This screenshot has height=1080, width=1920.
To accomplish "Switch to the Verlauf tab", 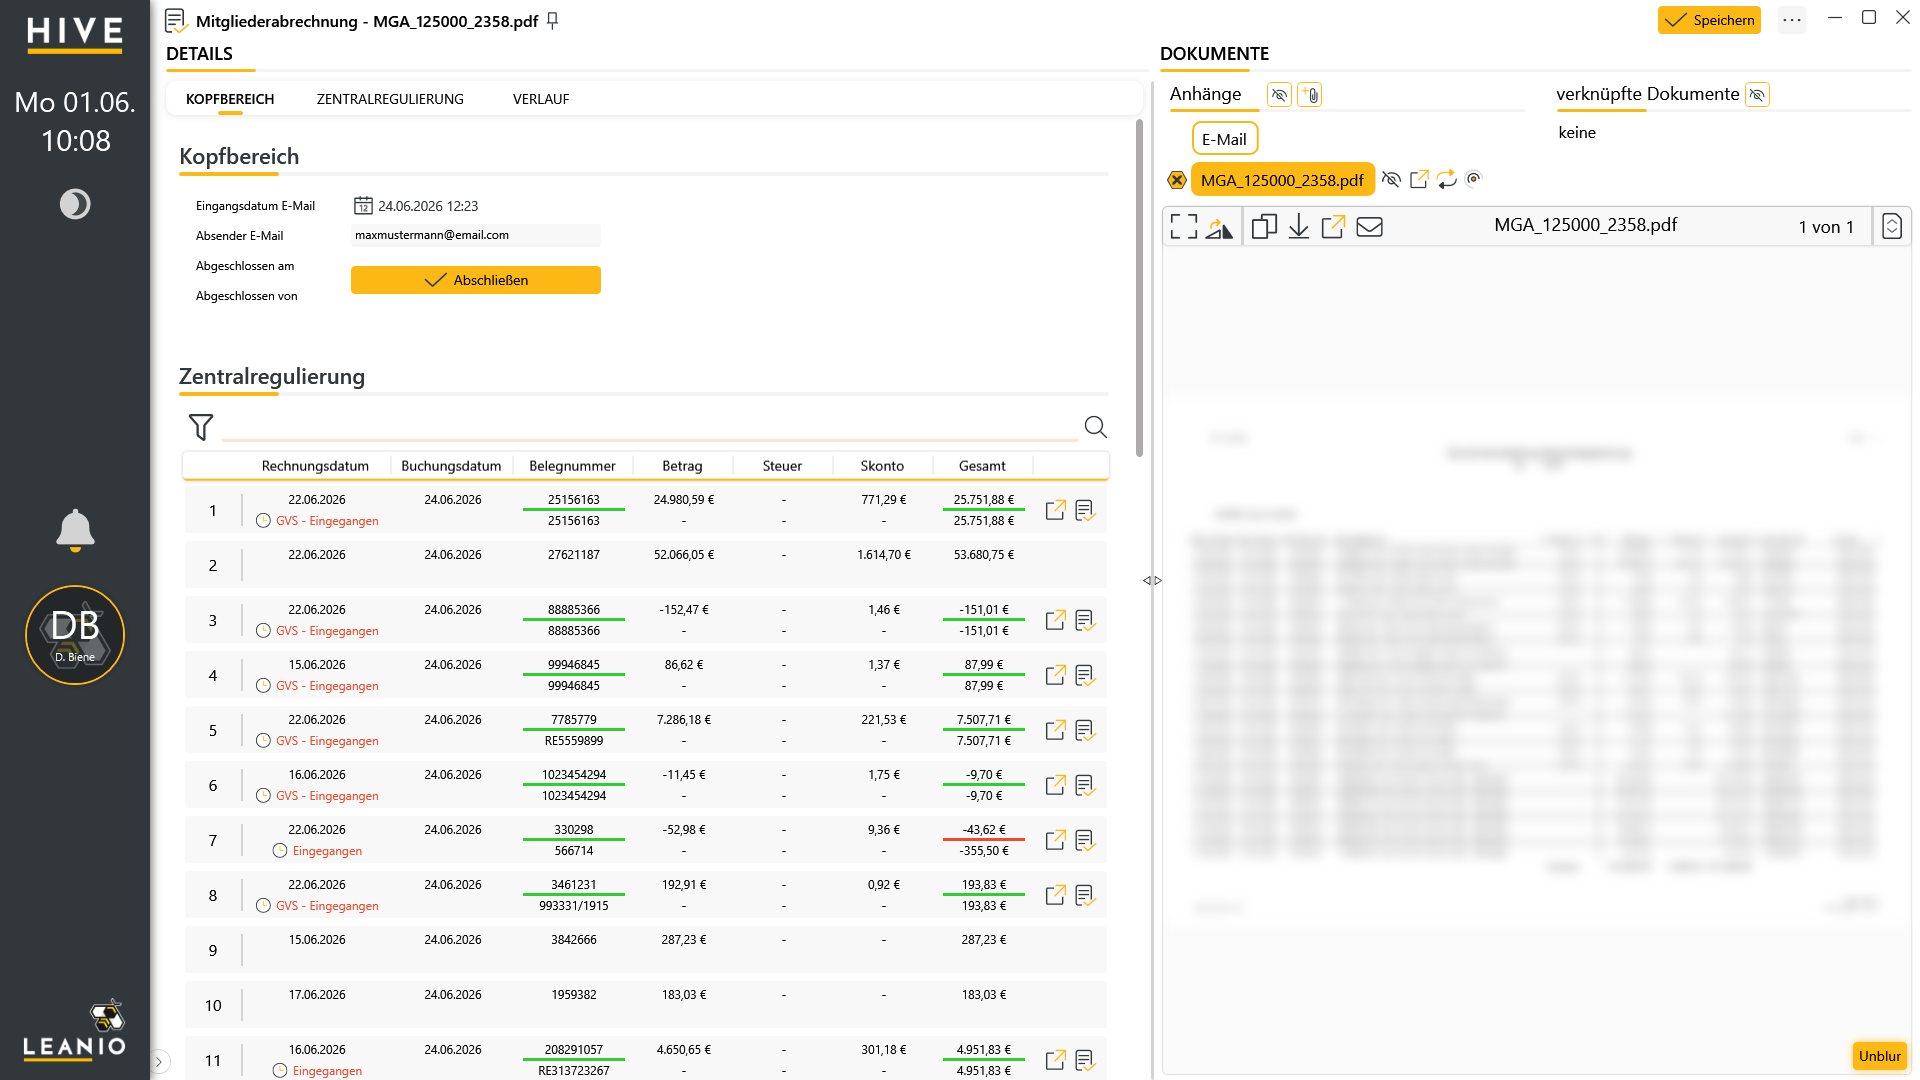I will tap(541, 99).
